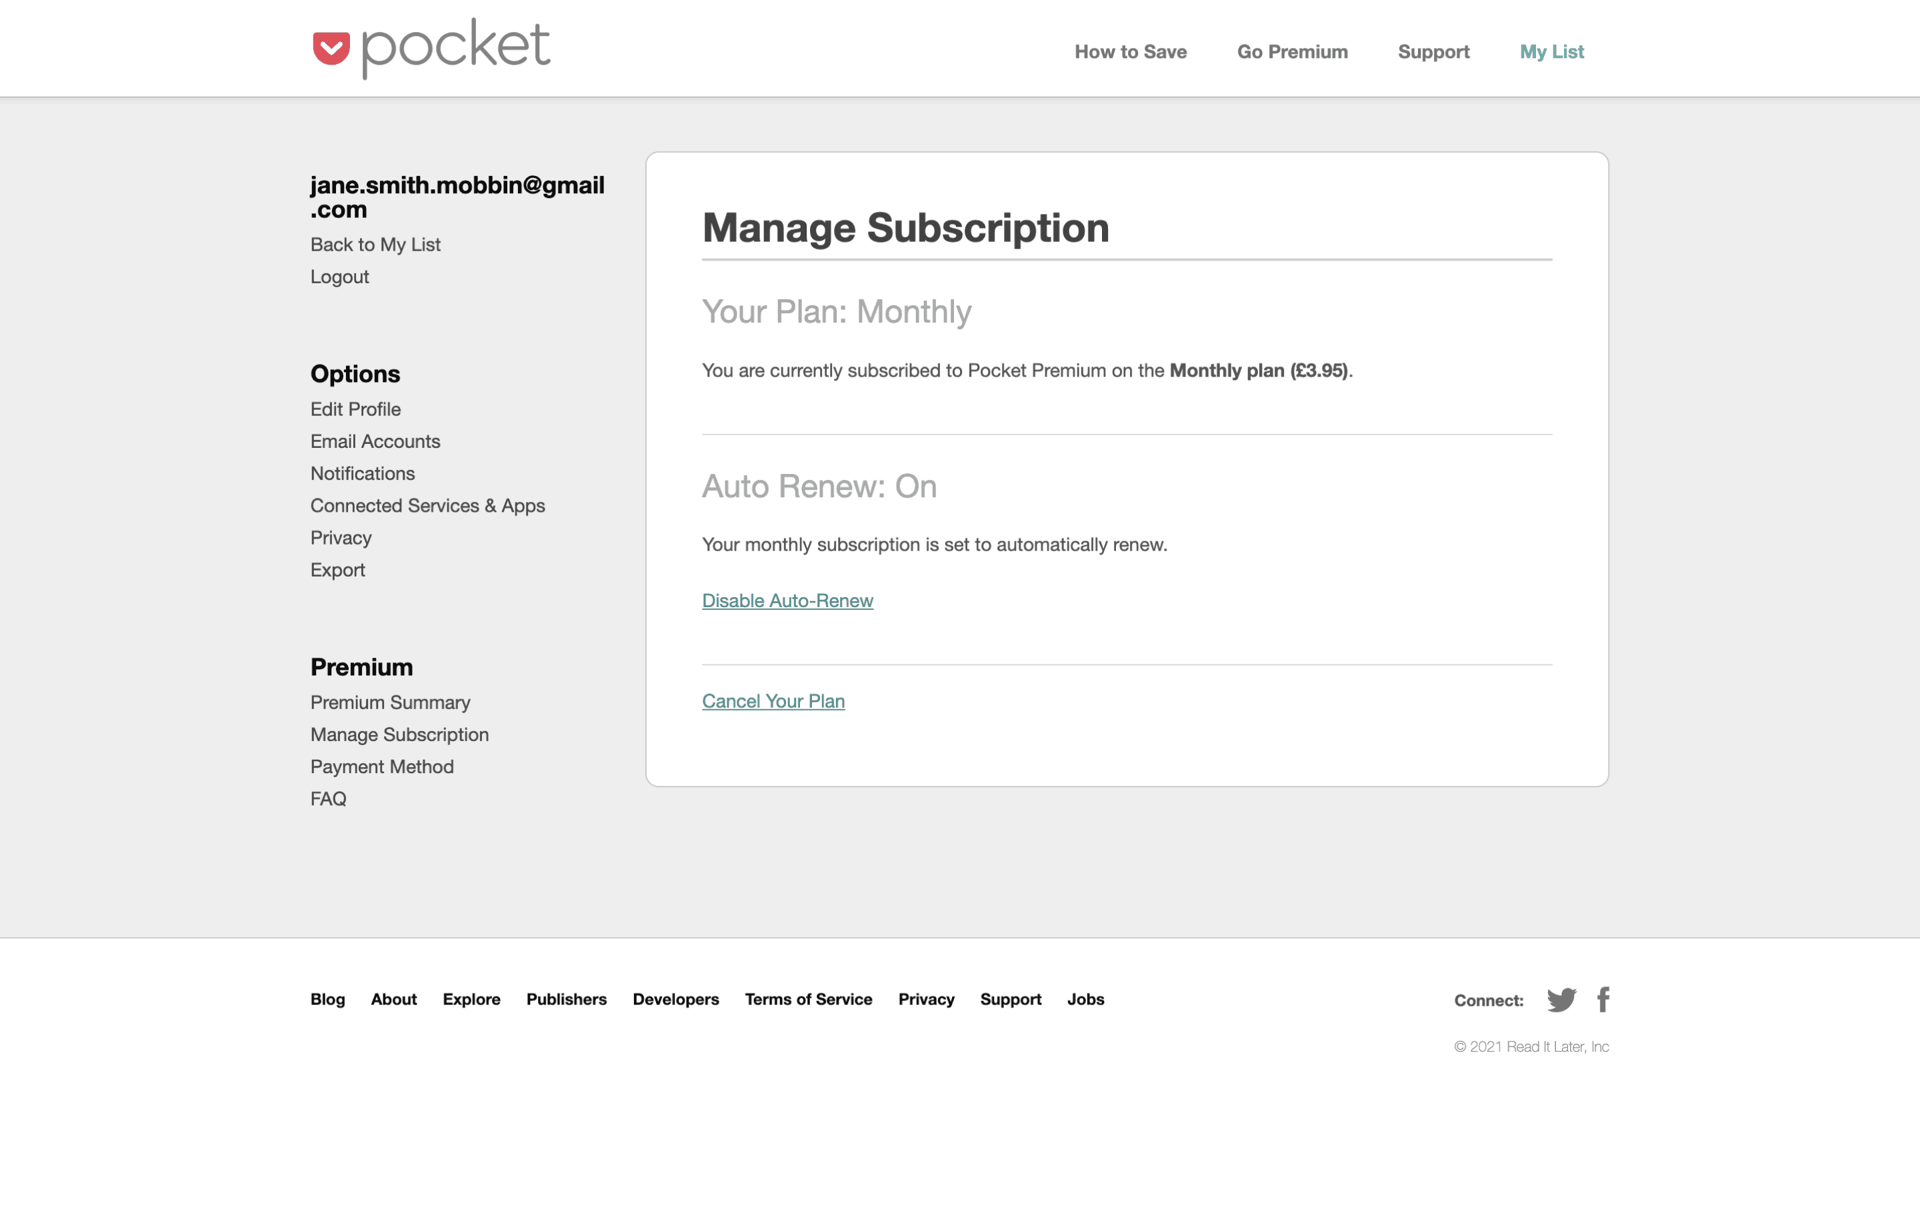This screenshot has width=1920, height=1205.
Task: Click the Manage Subscription page heading
Action: [x=905, y=228]
